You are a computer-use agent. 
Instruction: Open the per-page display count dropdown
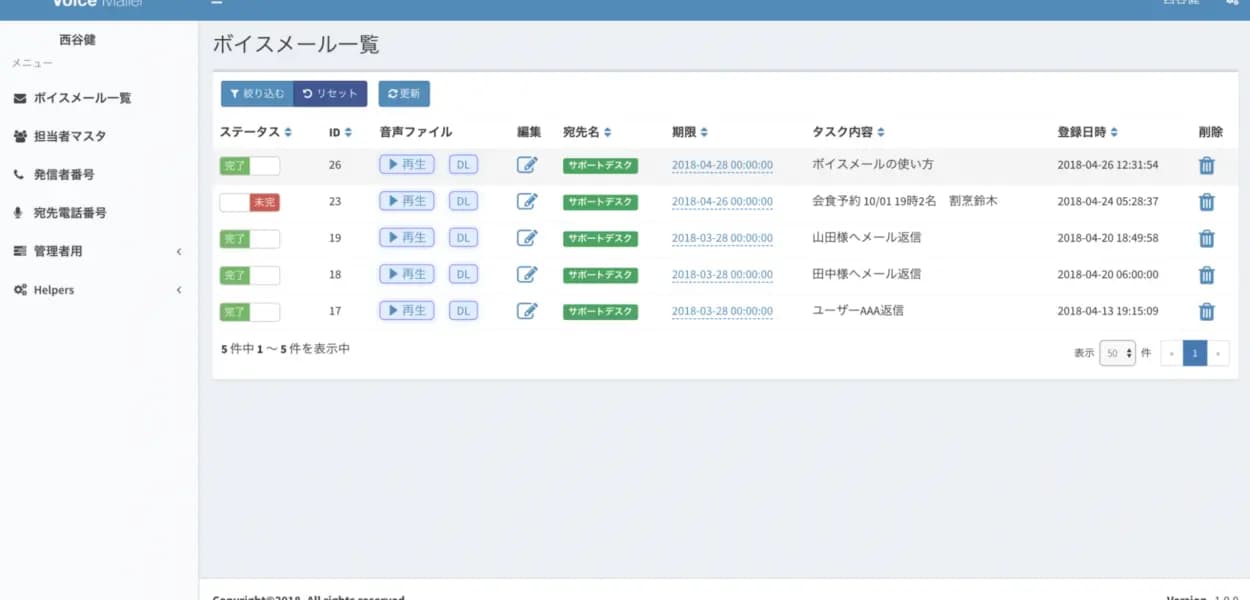[1117, 353]
